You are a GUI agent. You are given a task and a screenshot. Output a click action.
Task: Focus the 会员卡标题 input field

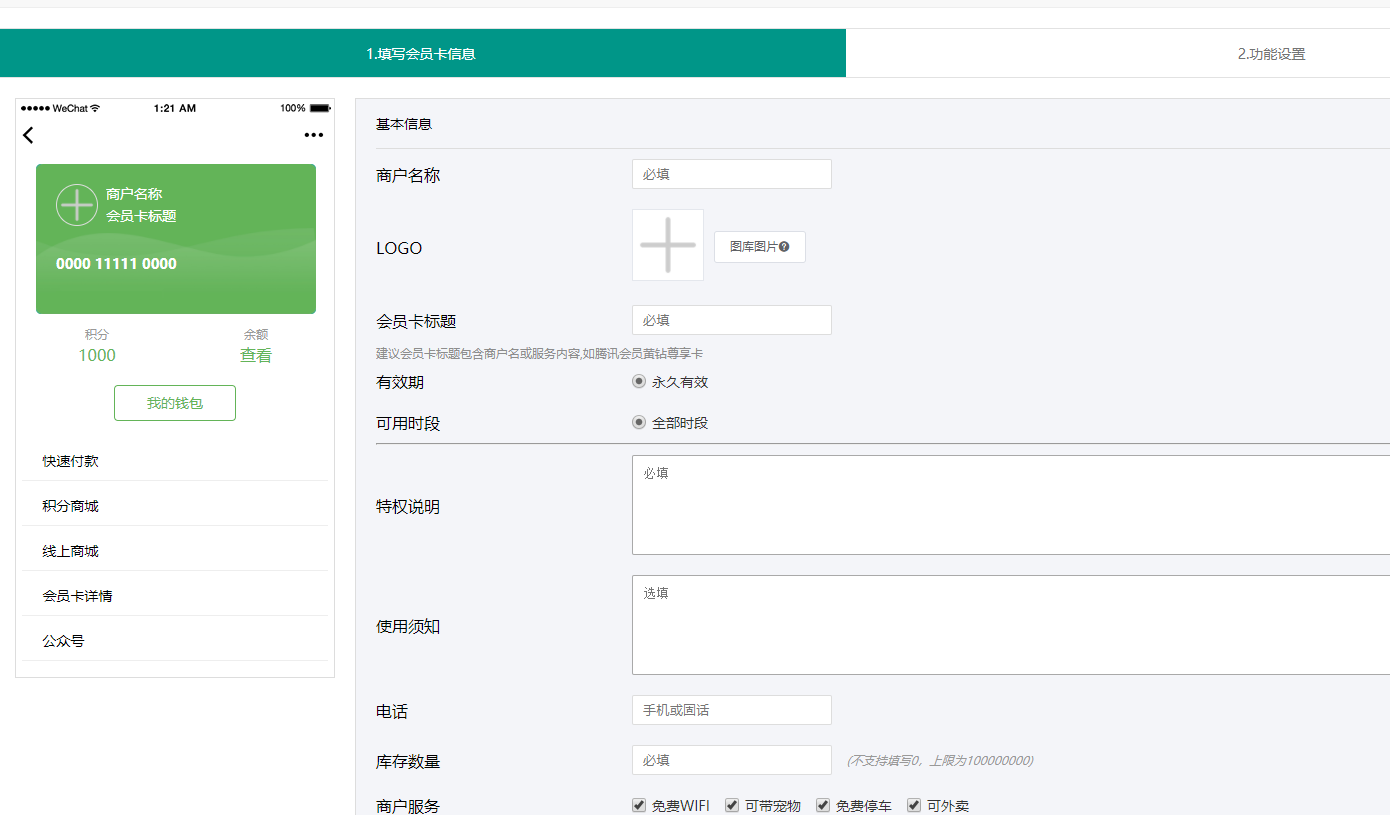[x=732, y=320]
